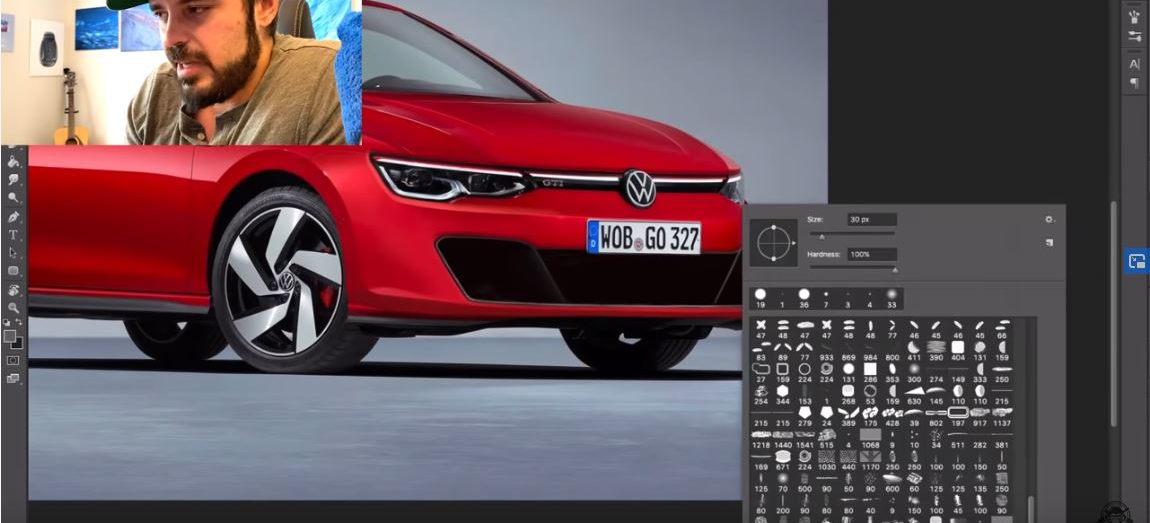Click the foreground color swatch
Image resolution: width=1150 pixels, height=523 pixels.
9,336
